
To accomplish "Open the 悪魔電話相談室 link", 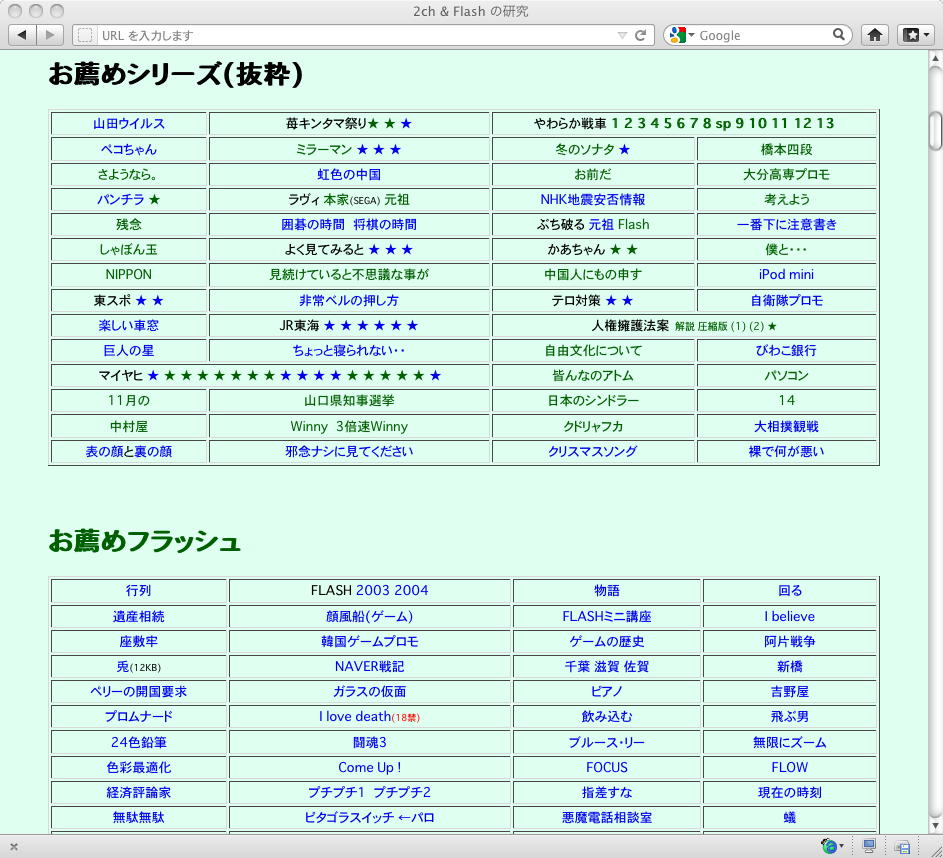I will pos(607,818).
